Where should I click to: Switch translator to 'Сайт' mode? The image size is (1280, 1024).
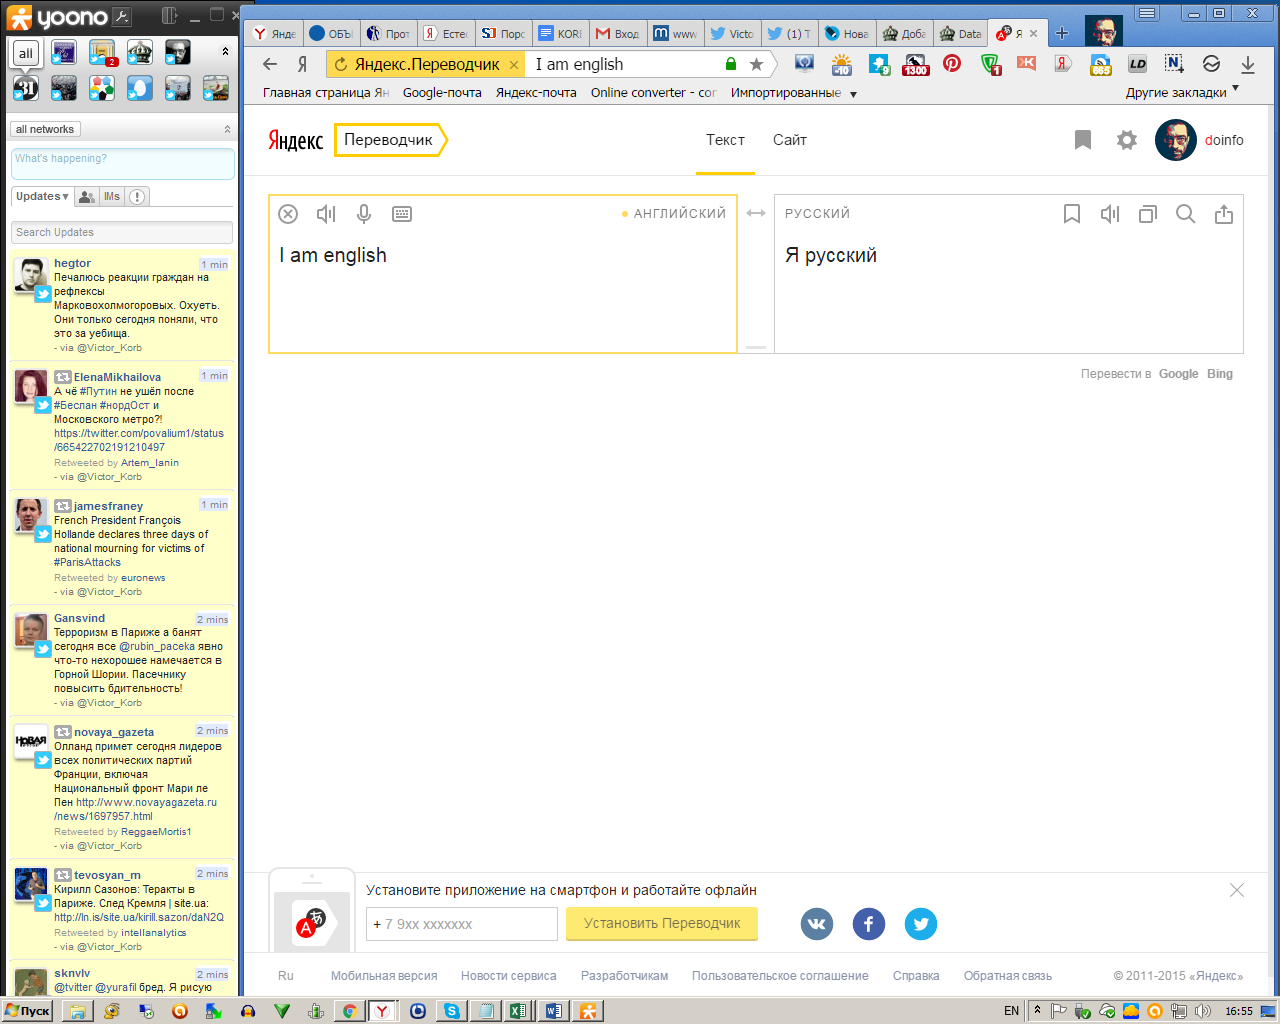(x=789, y=140)
